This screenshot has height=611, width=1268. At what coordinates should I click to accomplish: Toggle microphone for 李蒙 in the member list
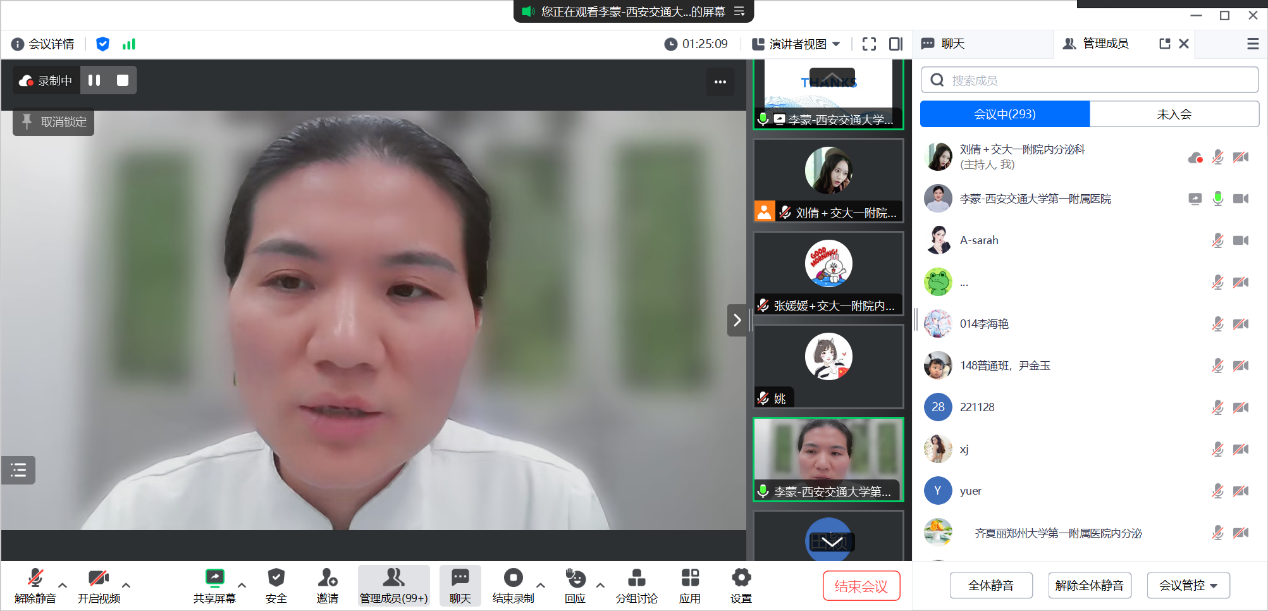pyautogui.click(x=1218, y=199)
